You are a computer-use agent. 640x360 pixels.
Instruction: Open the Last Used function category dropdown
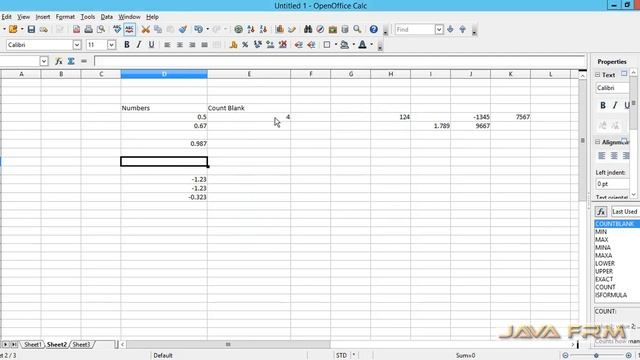pyautogui.click(x=624, y=211)
